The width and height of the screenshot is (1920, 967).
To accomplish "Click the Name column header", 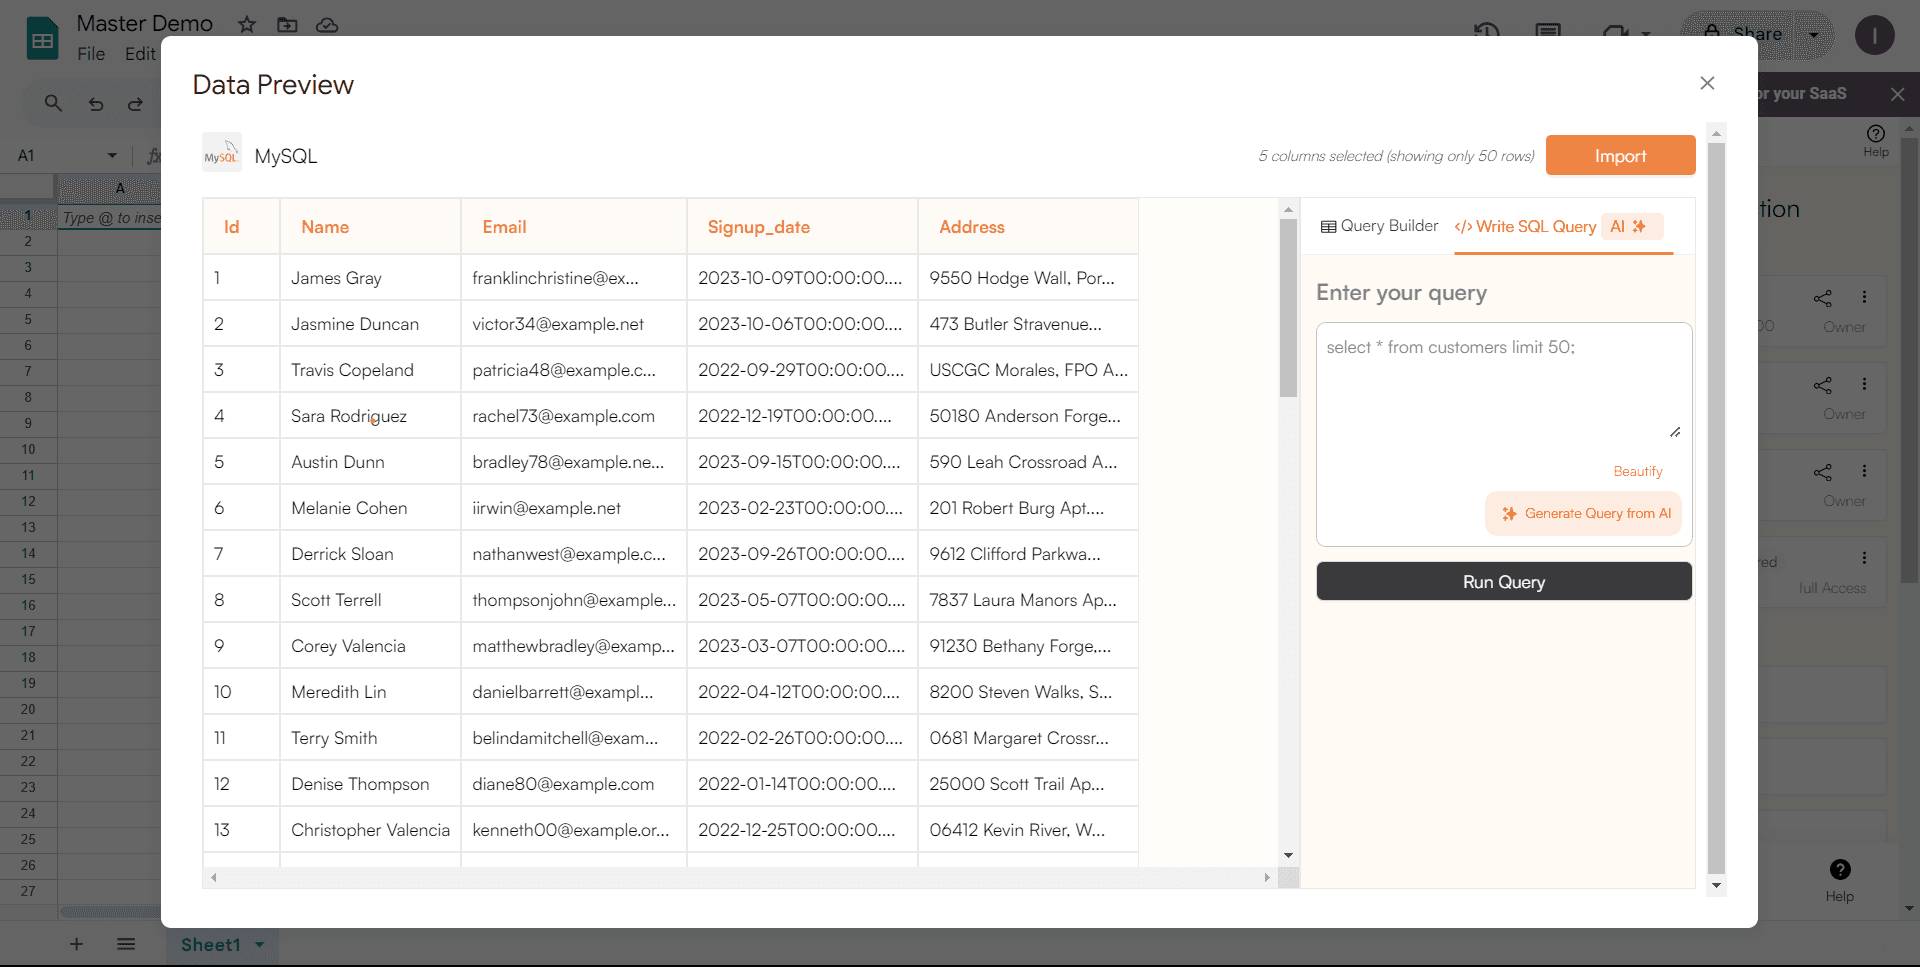I will [370, 227].
